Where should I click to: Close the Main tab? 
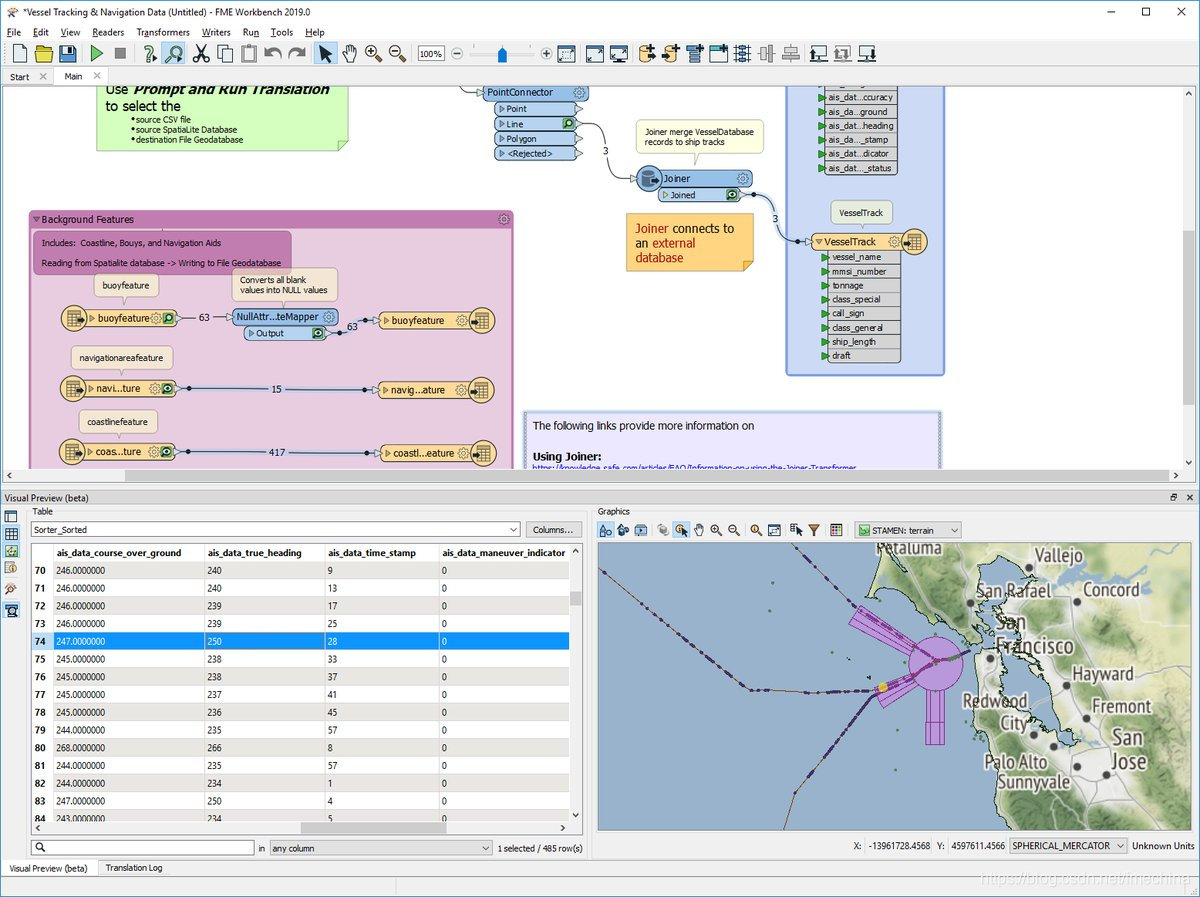97,76
